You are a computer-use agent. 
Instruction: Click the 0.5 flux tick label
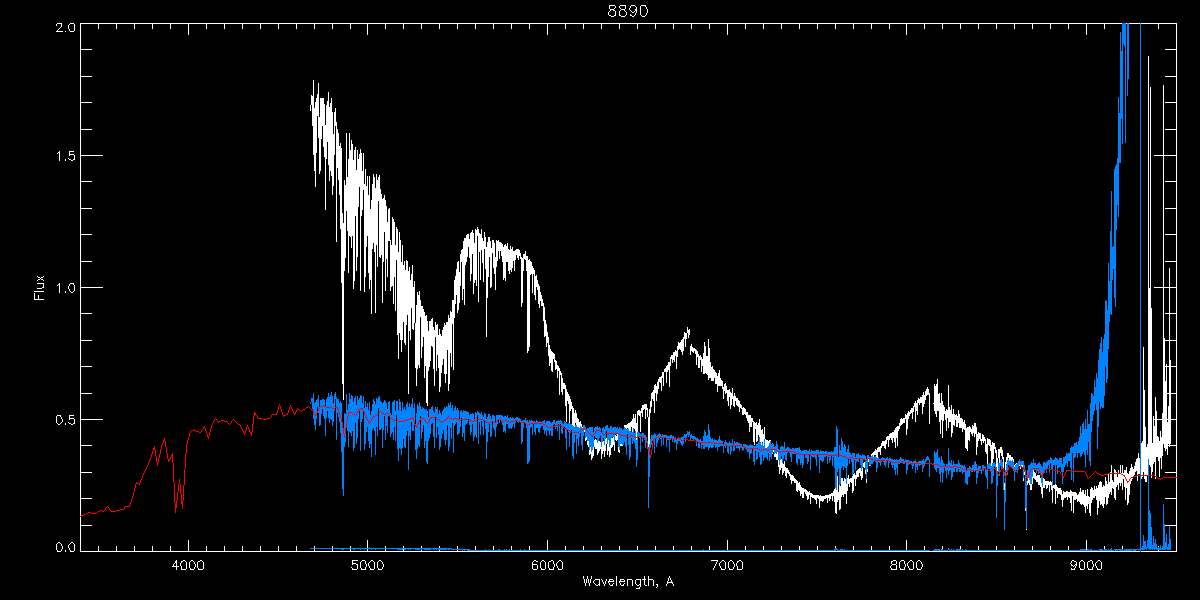click(x=62, y=419)
